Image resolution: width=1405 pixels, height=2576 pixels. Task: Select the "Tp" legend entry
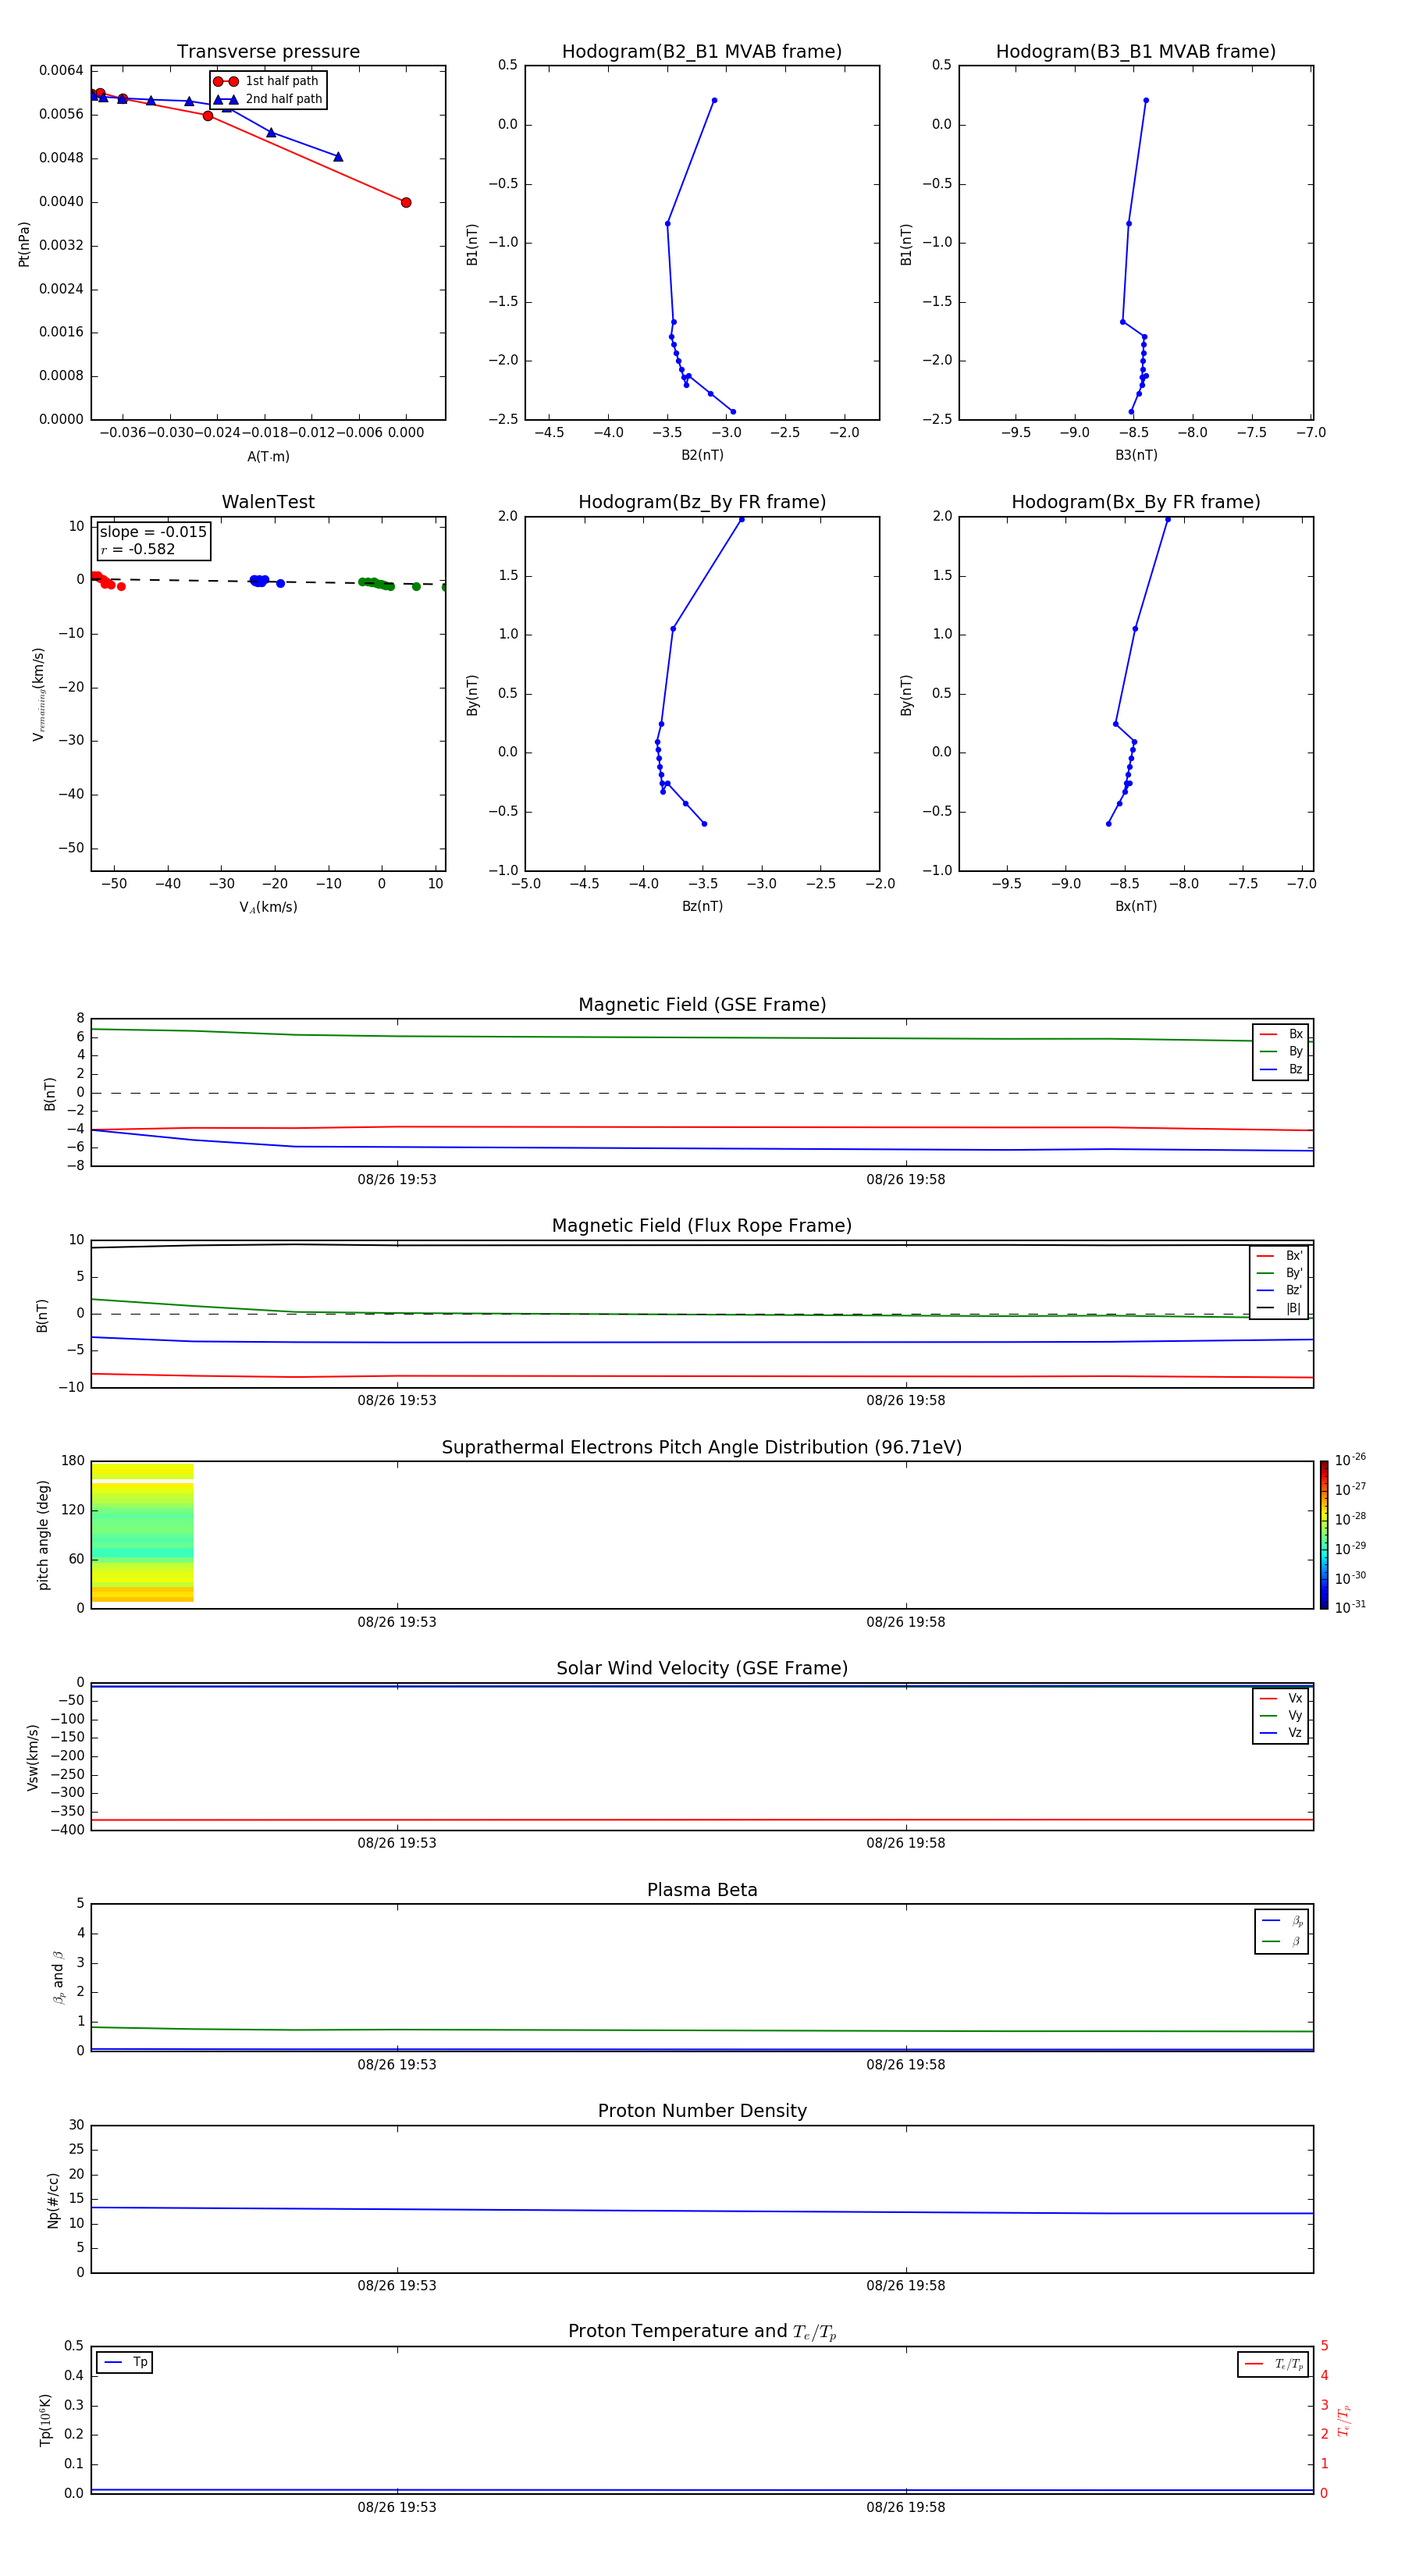(125, 2362)
